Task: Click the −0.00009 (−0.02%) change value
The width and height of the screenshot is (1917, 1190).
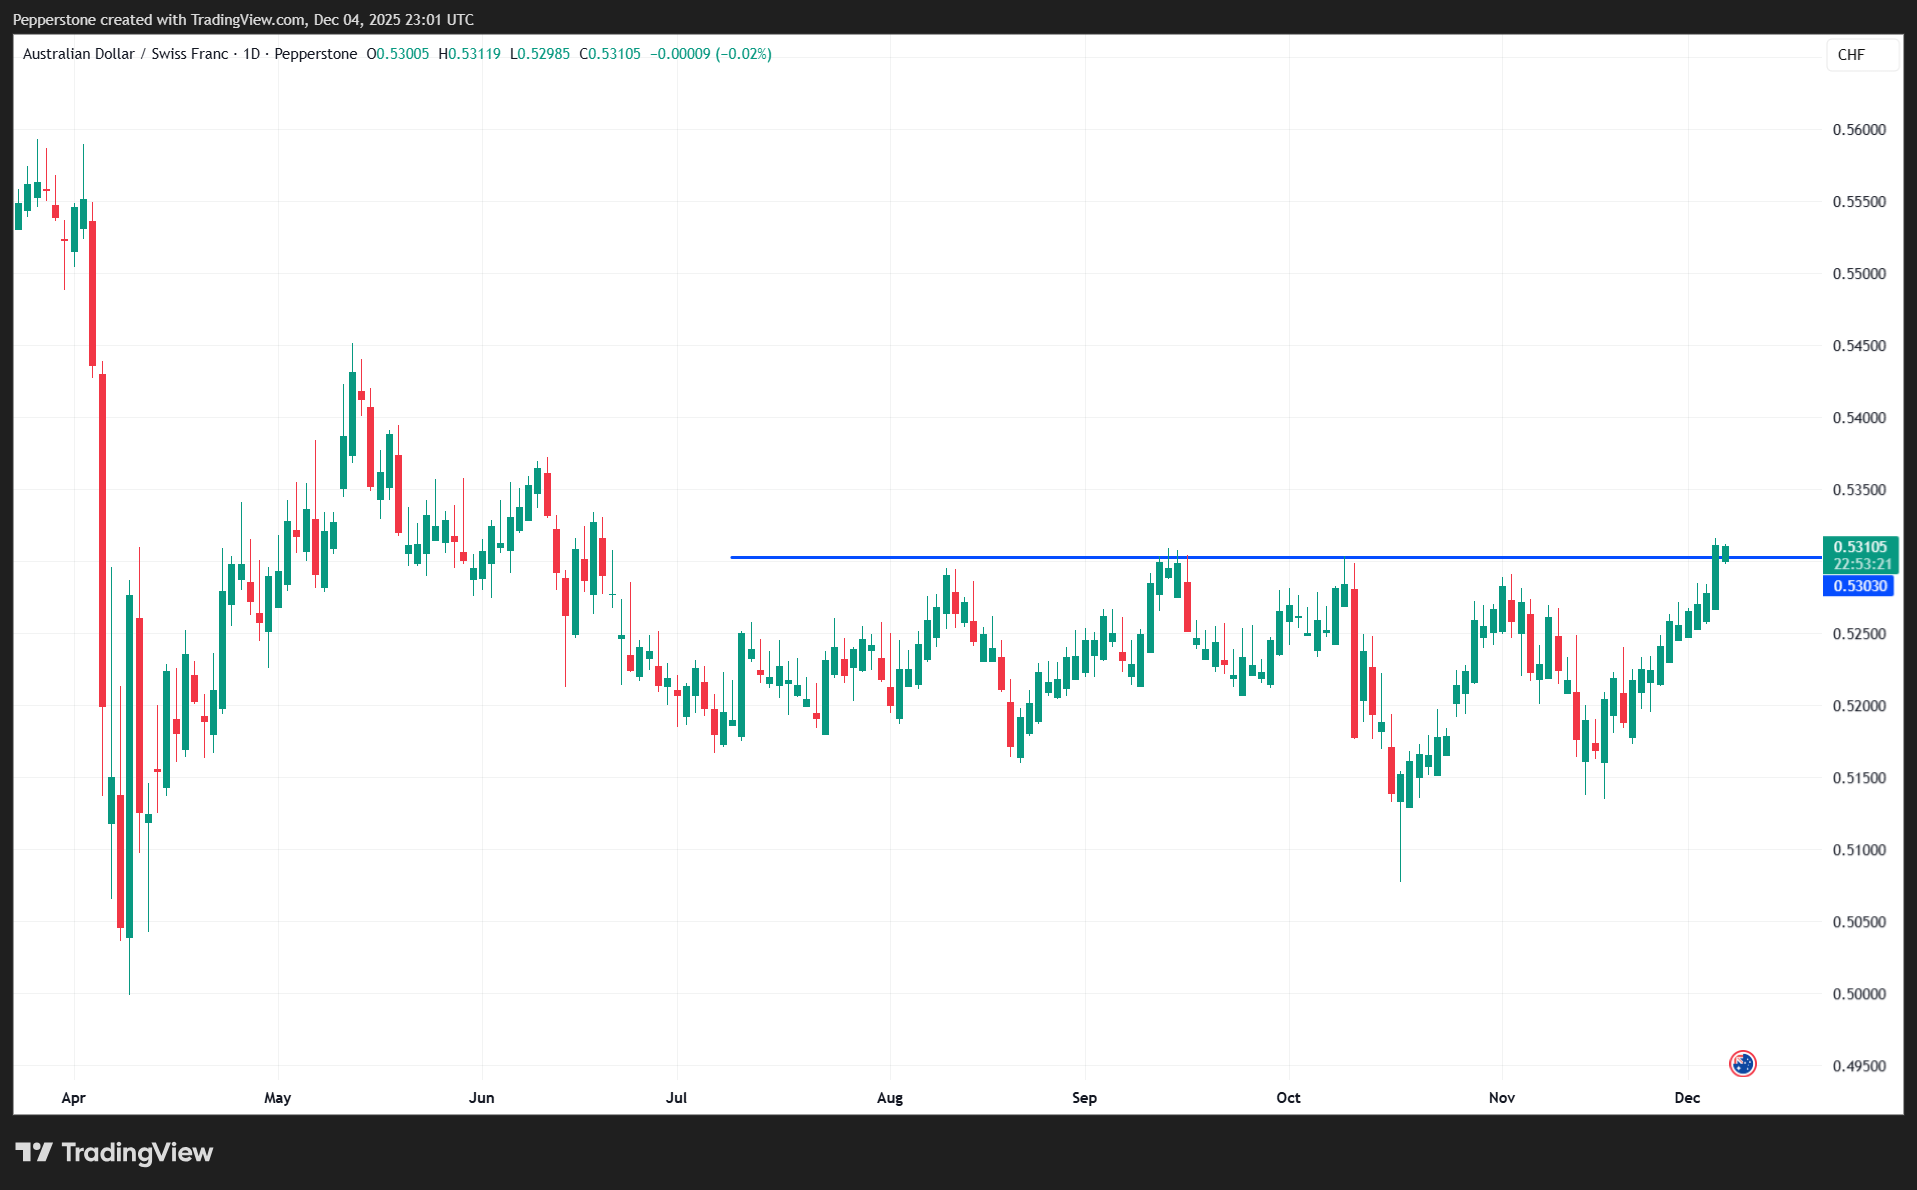Action: [x=711, y=54]
